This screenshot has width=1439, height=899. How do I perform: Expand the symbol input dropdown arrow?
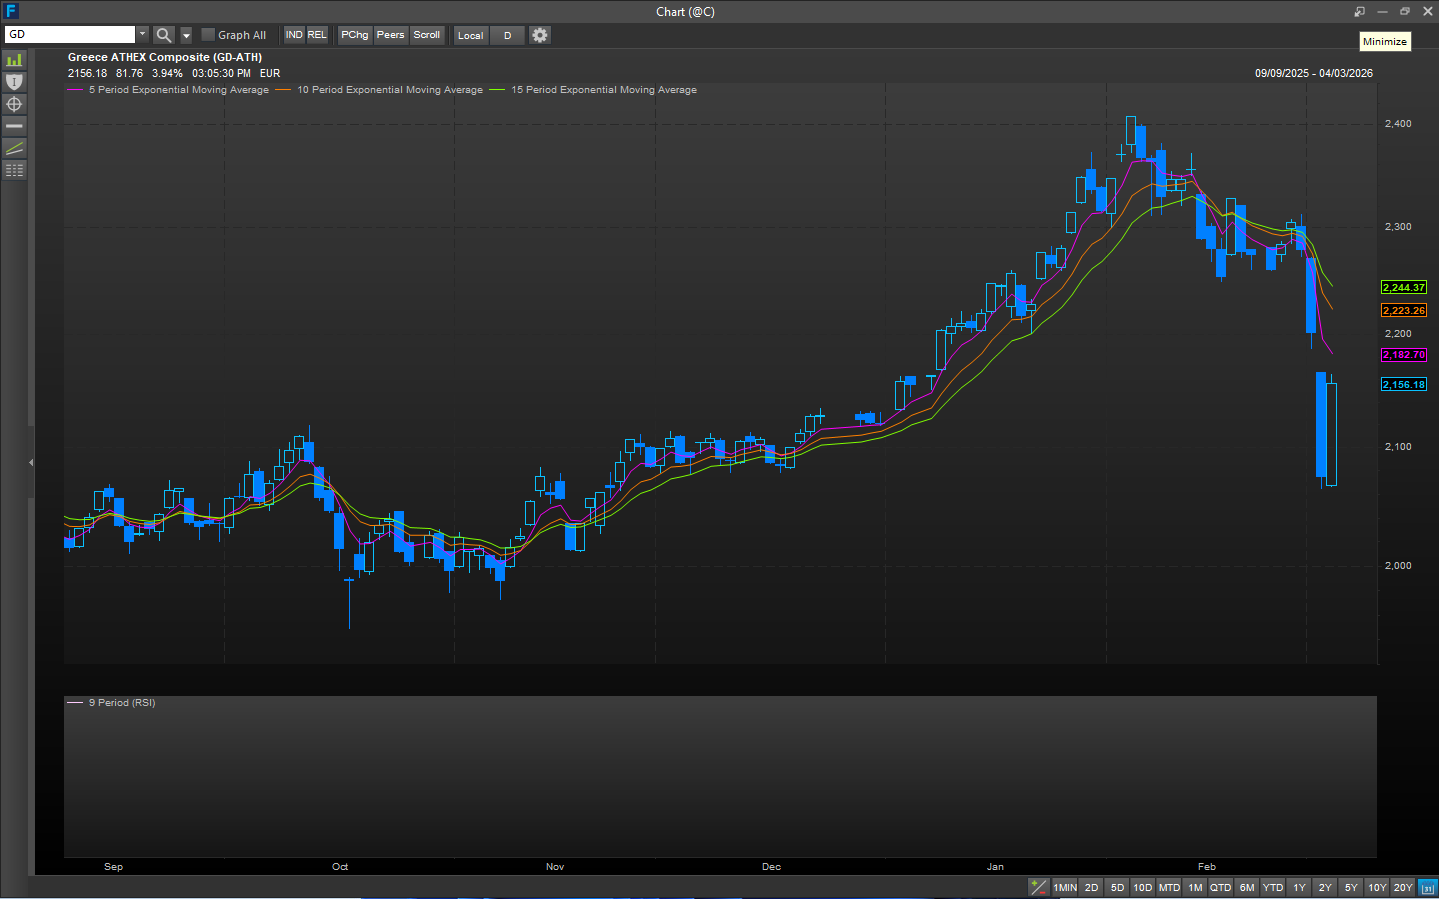142,34
